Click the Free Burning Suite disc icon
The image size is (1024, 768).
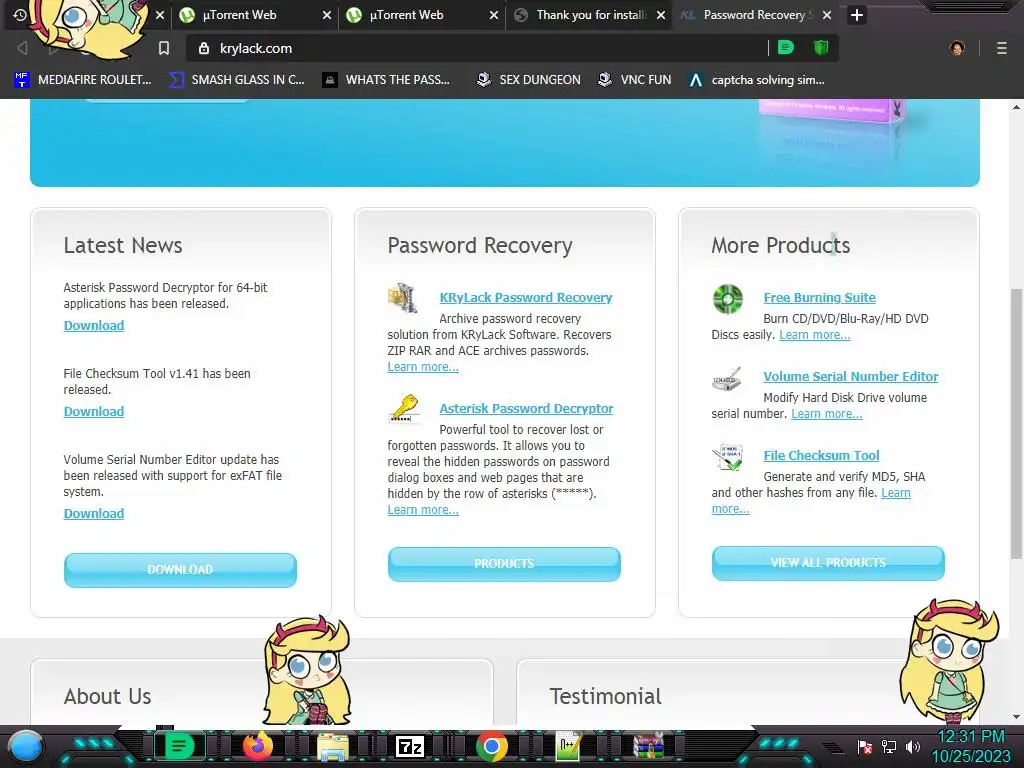pos(728,299)
